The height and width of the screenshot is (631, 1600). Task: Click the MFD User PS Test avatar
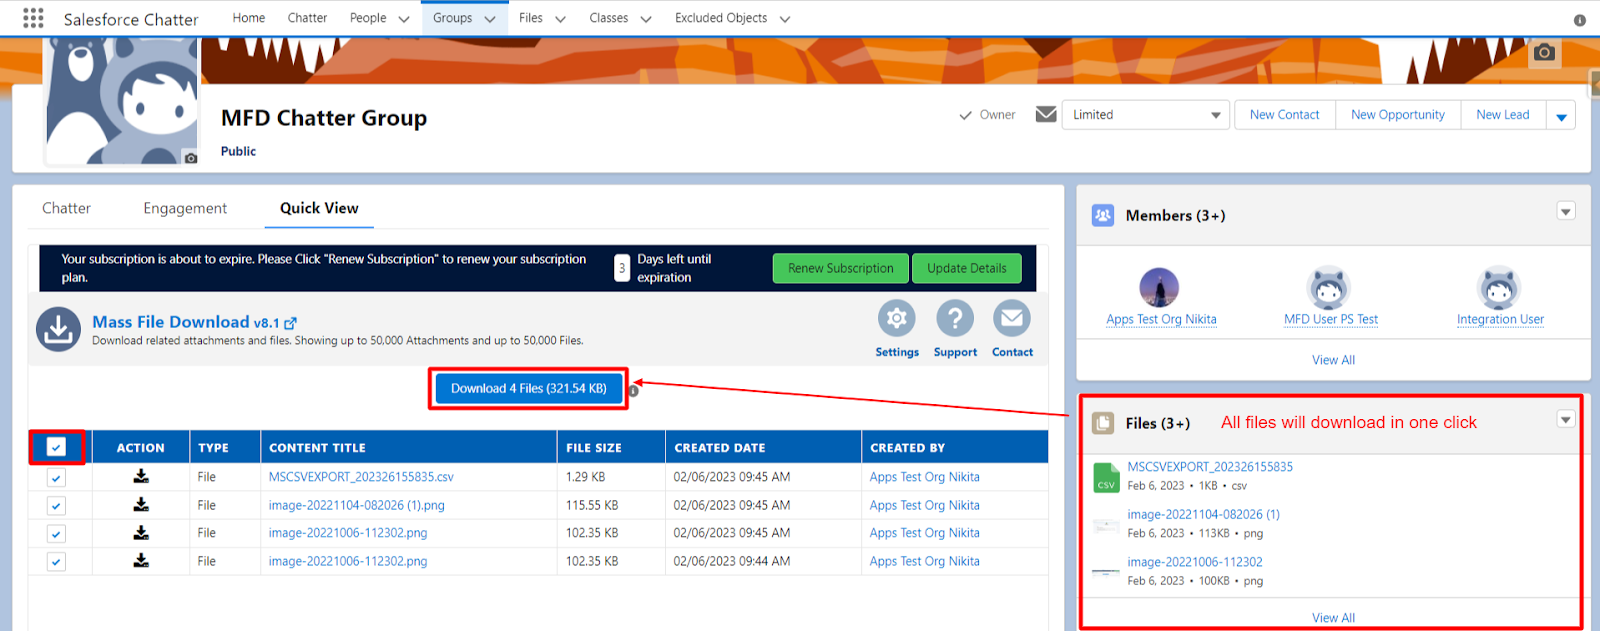[1329, 288]
